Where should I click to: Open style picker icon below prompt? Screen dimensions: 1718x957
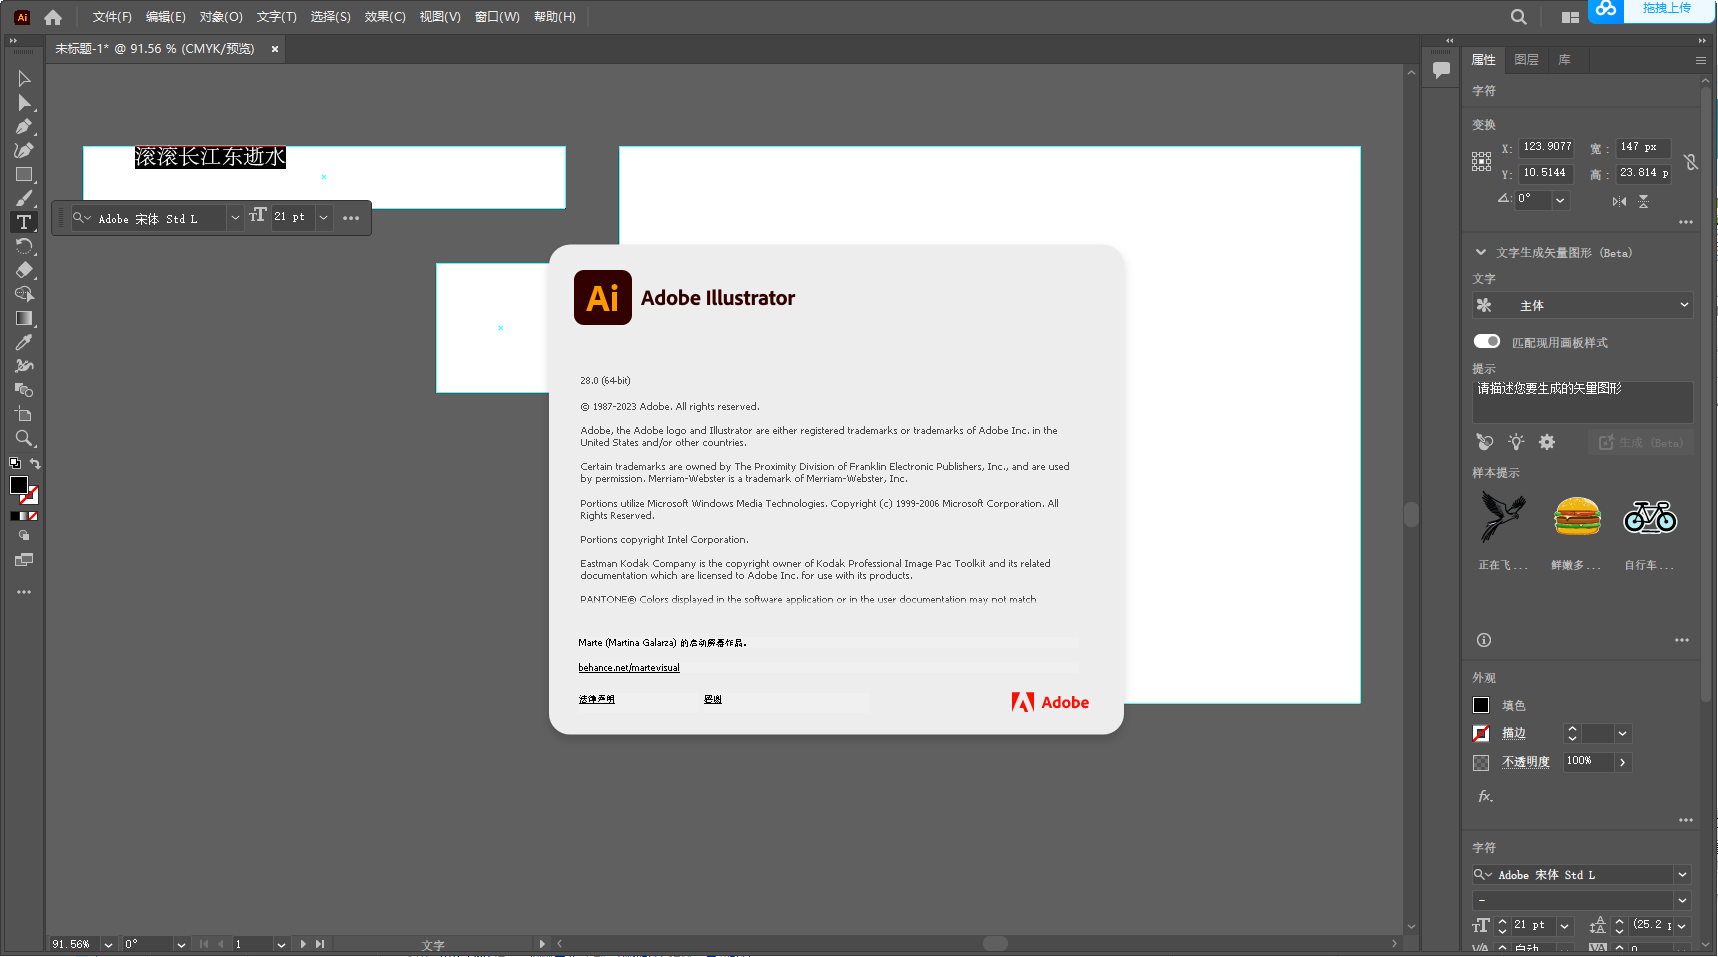(1485, 442)
